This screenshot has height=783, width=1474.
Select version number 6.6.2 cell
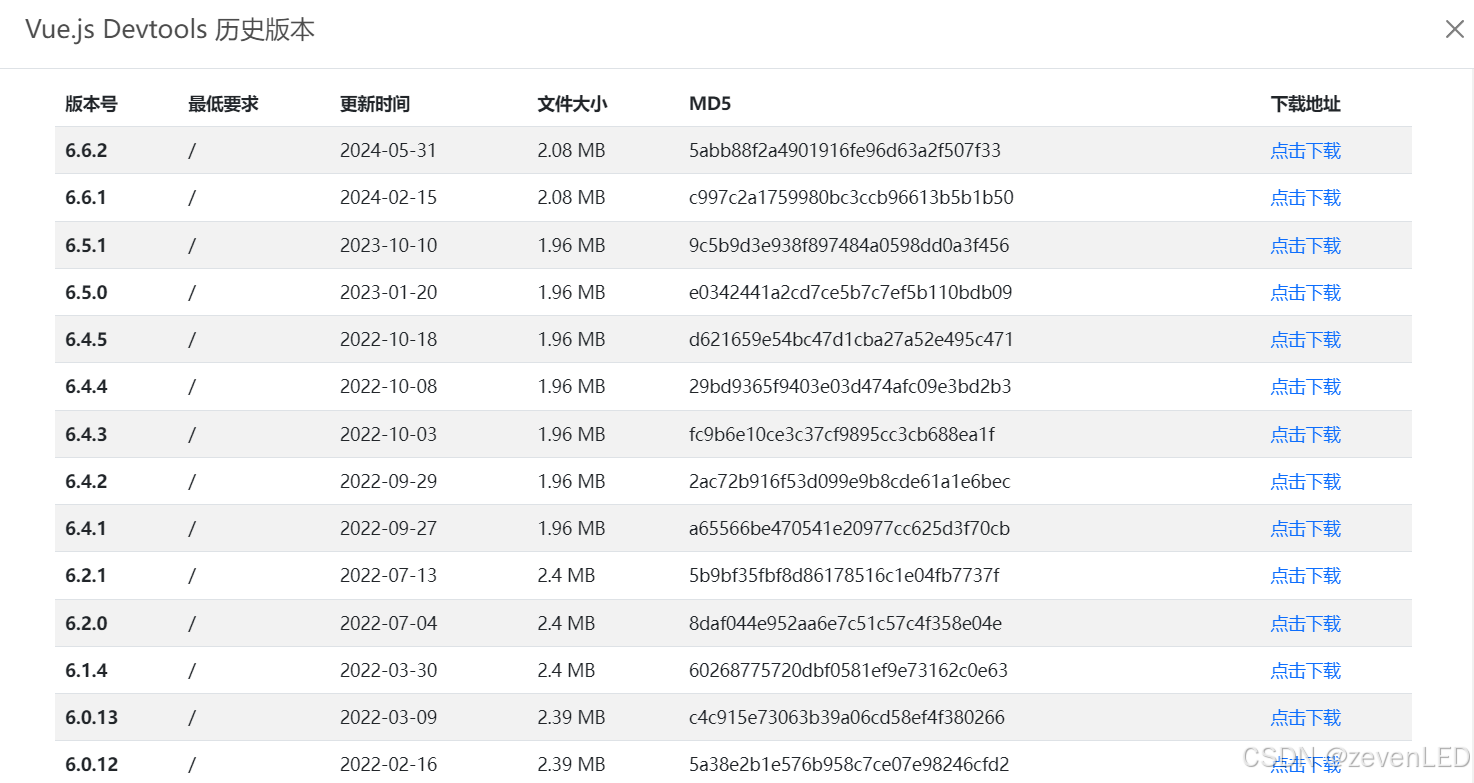86,151
